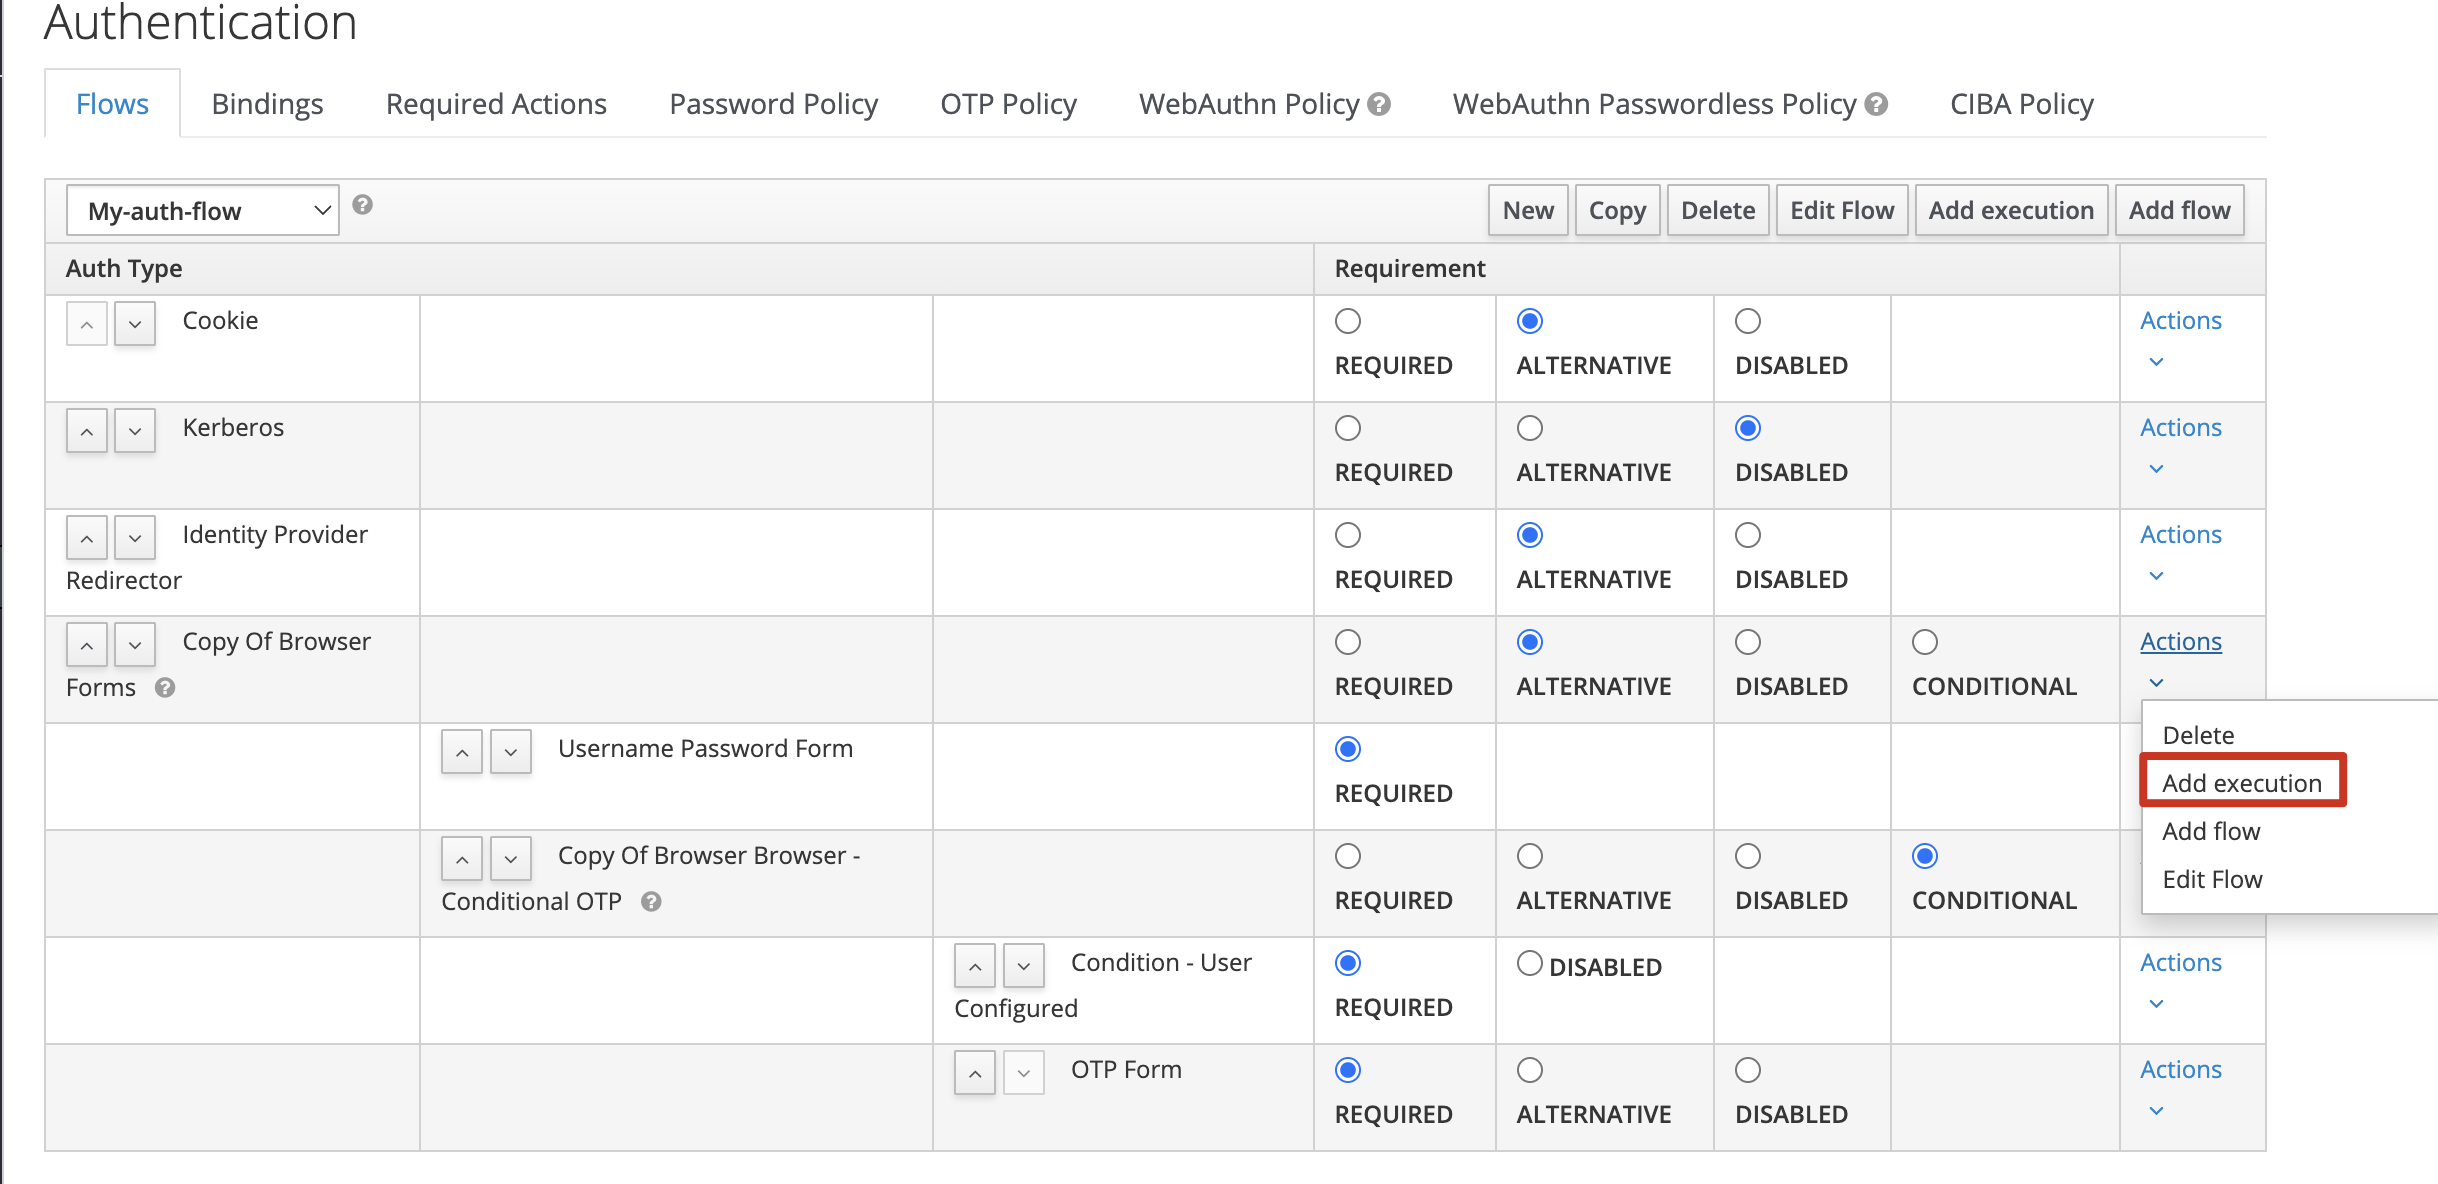This screenshot has width=2438, height=1184.
Task: Open the My-auth-flow selection dropdown
Action: pyautogui.click(x=203, y=211)
